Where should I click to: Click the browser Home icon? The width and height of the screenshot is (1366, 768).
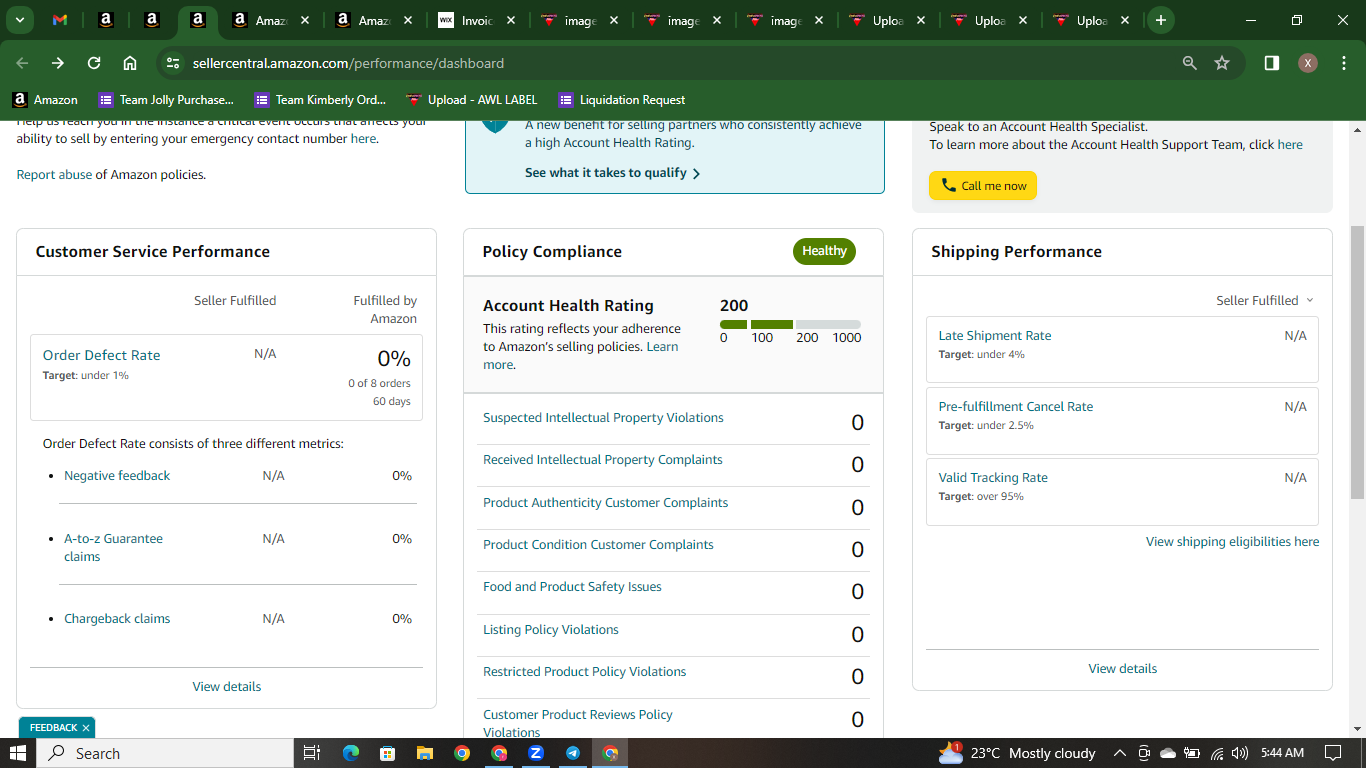click(x=130, y=63)
